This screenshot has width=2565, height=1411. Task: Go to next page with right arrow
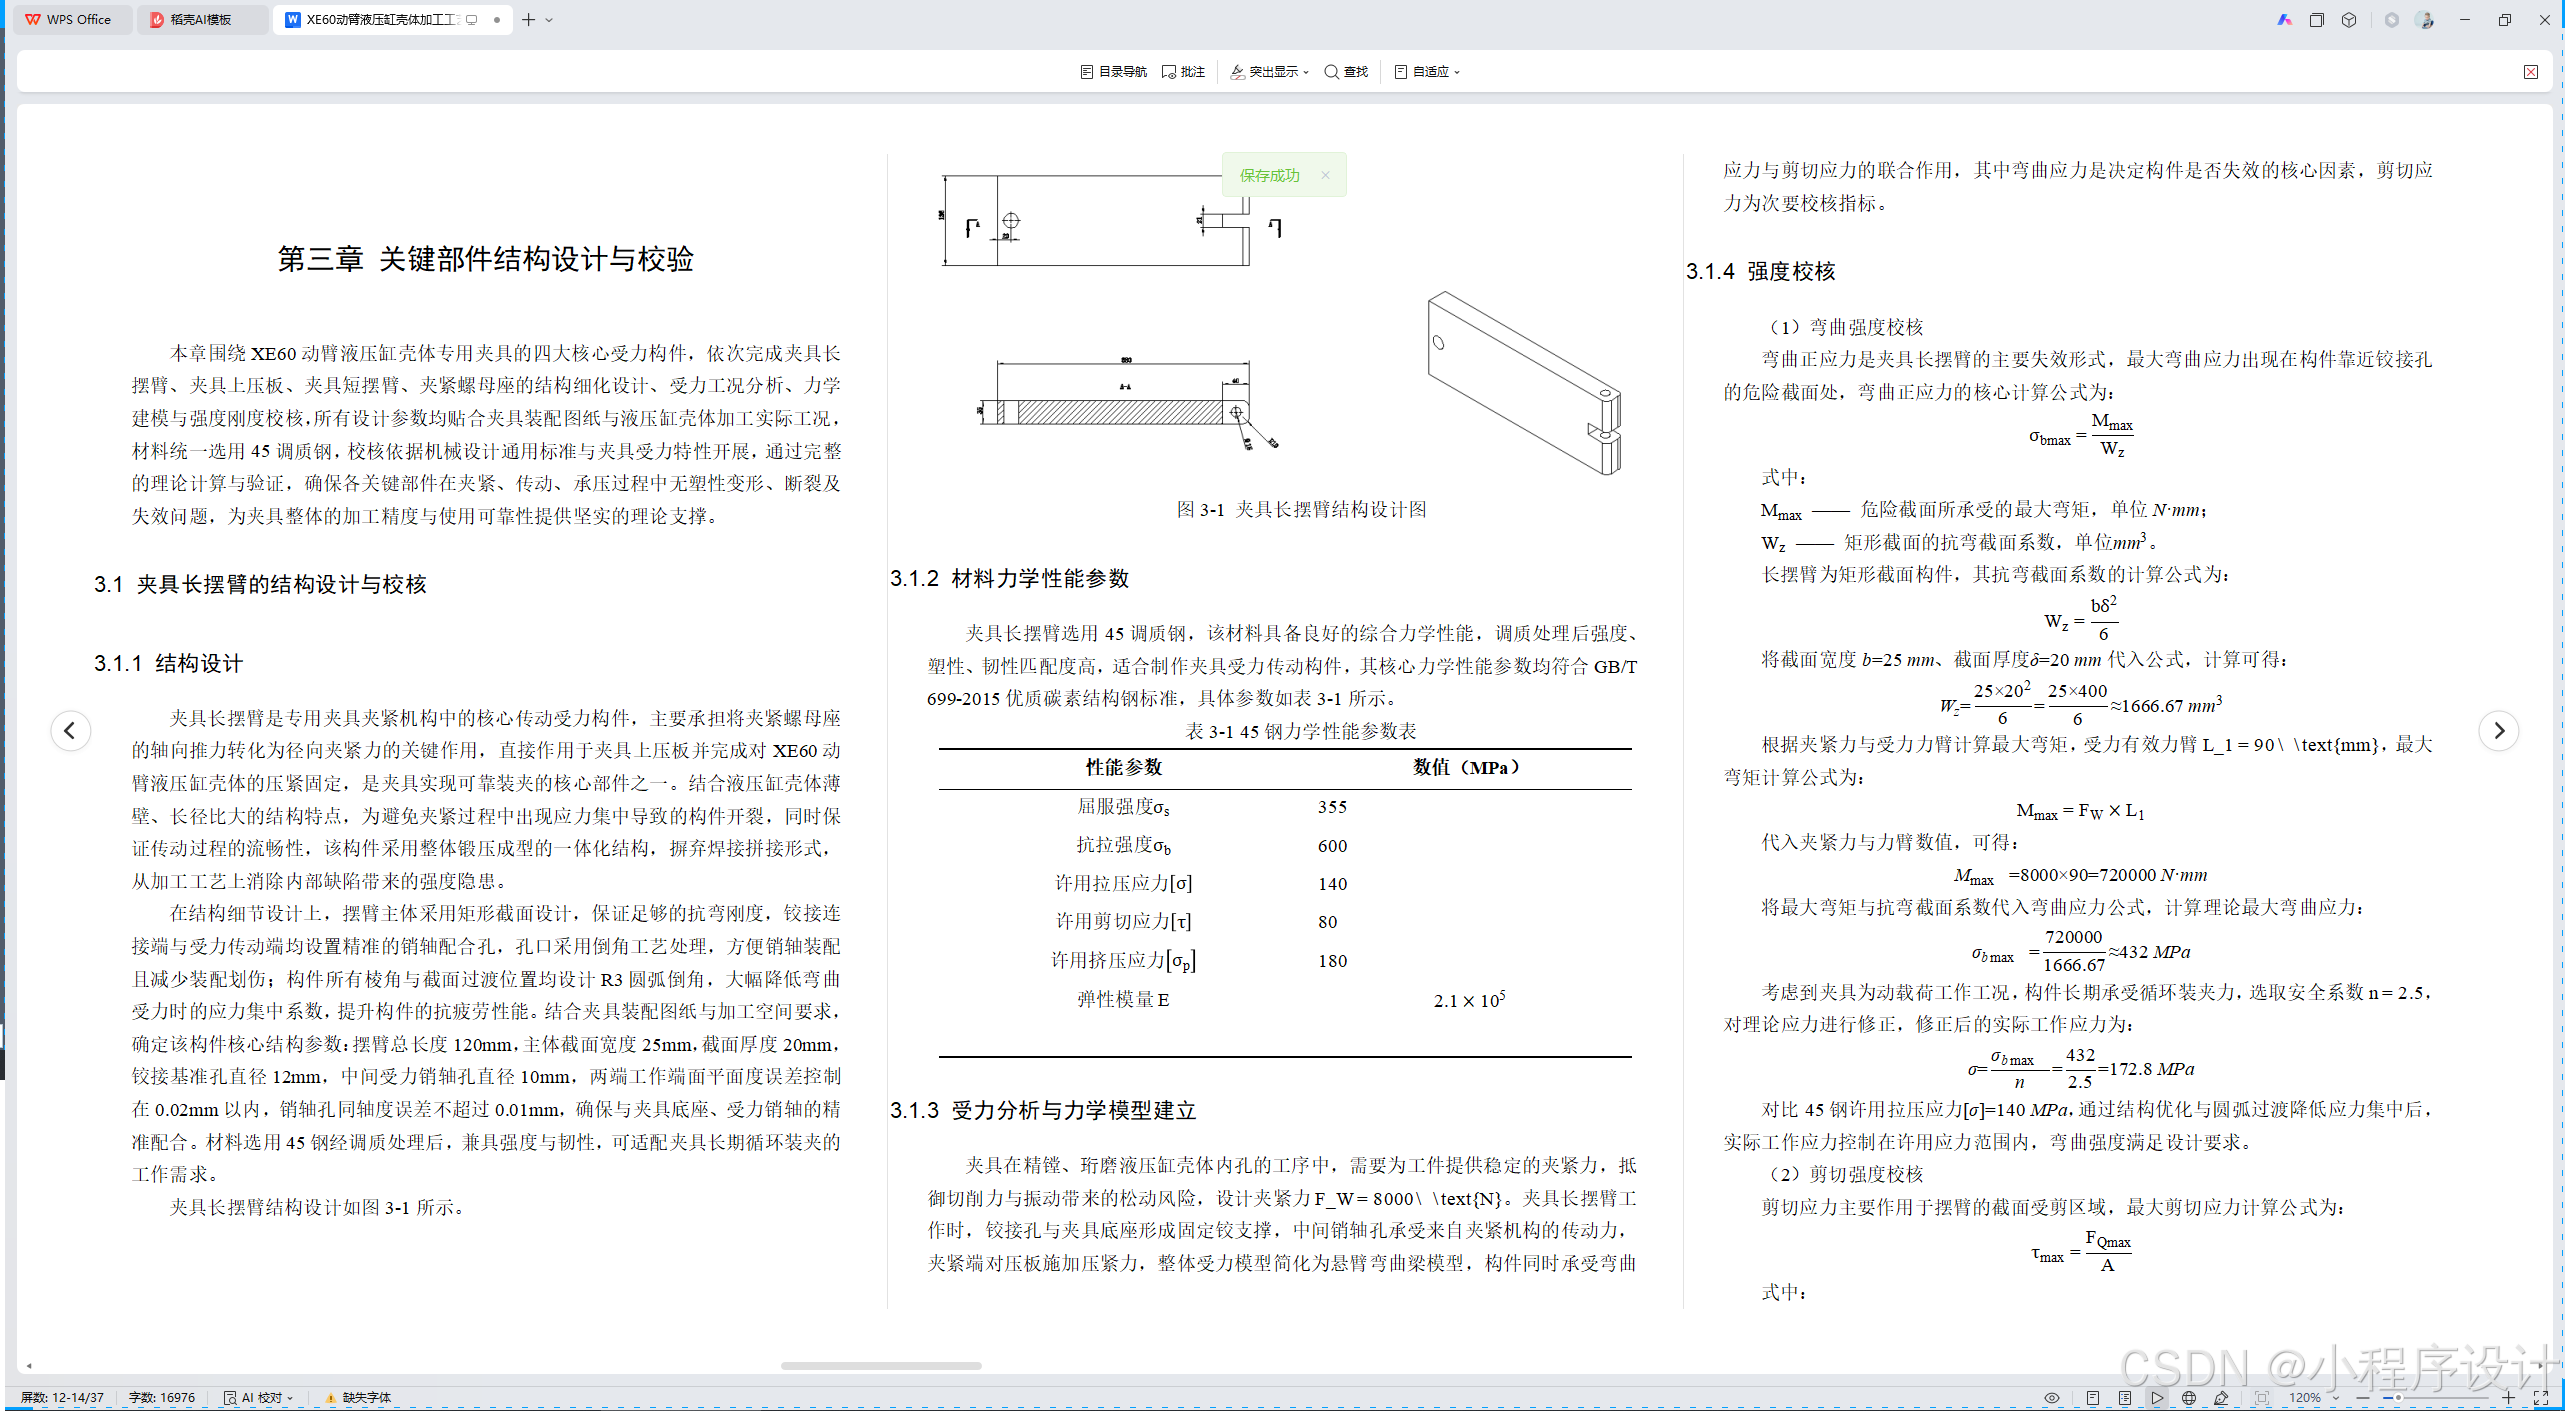pyautogui.click(x=2498, y=730)
